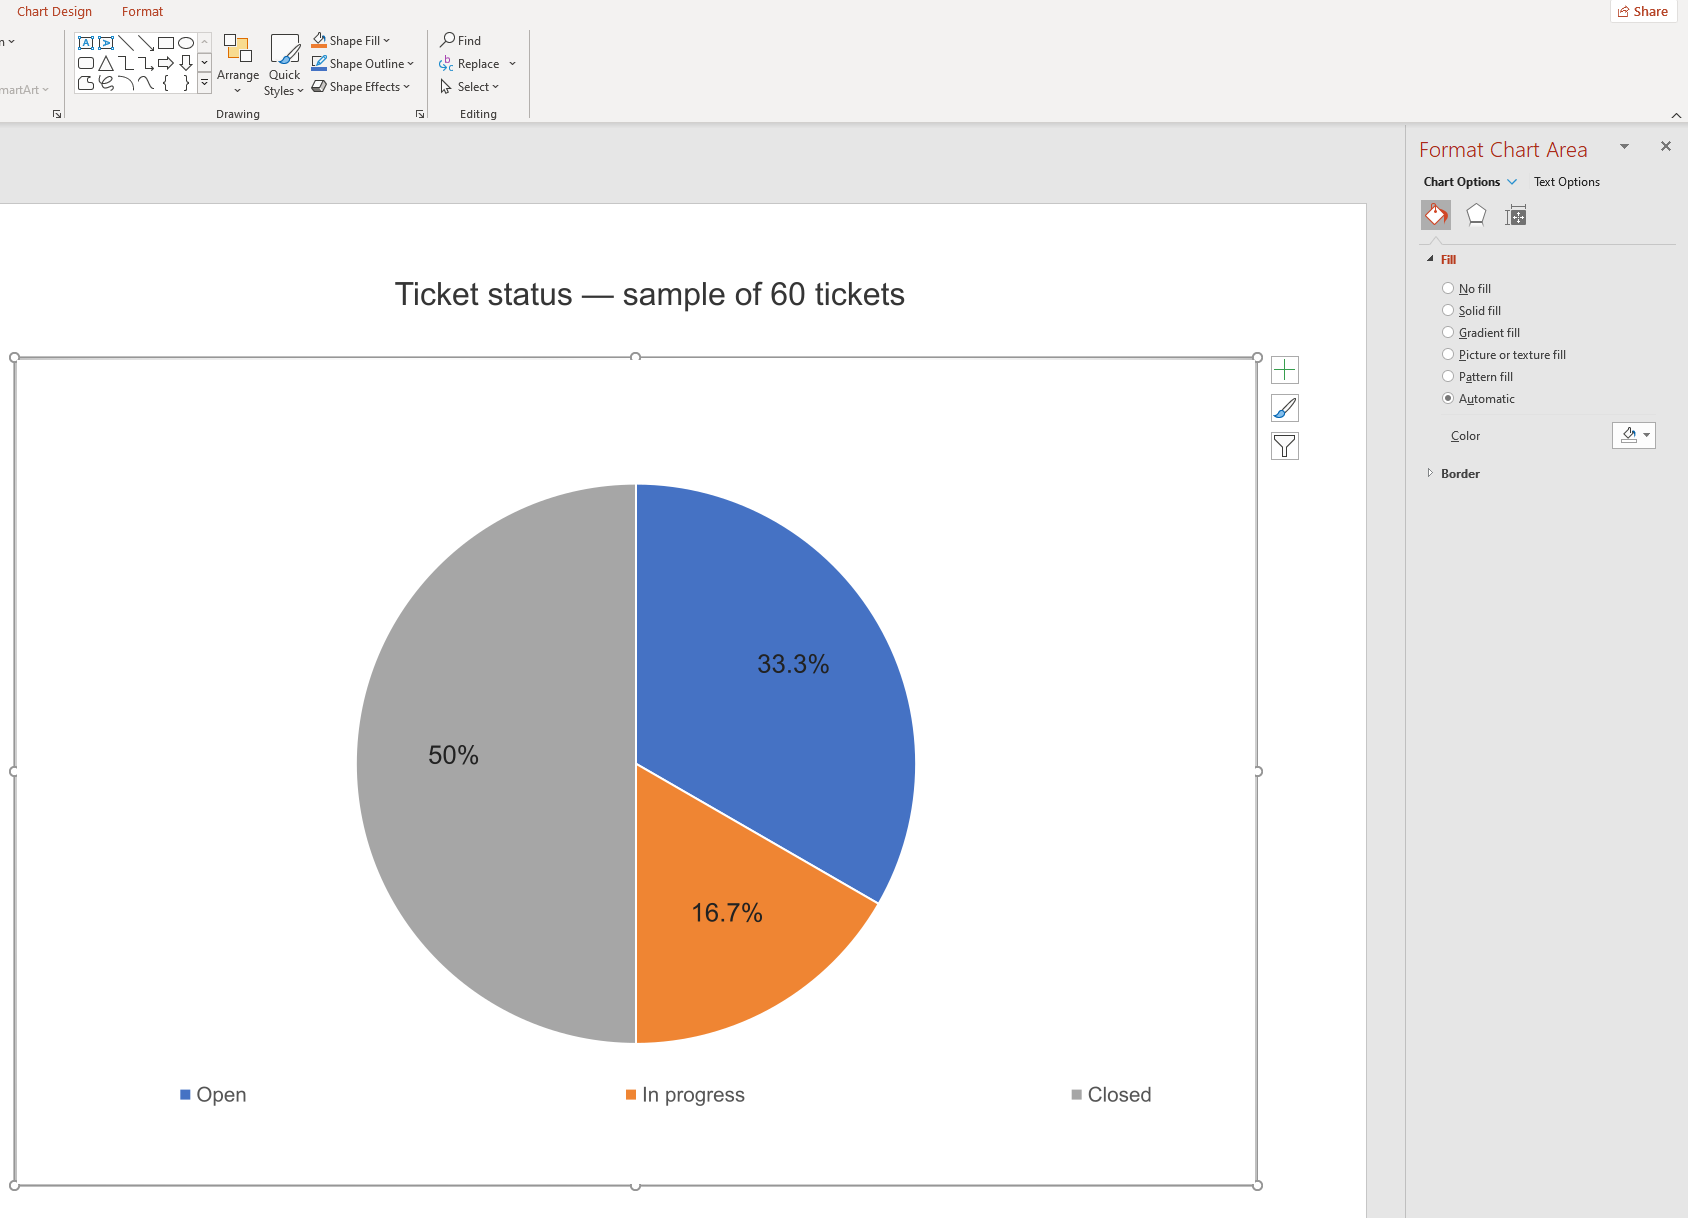Choose the Right Arrow block shape

166,63
